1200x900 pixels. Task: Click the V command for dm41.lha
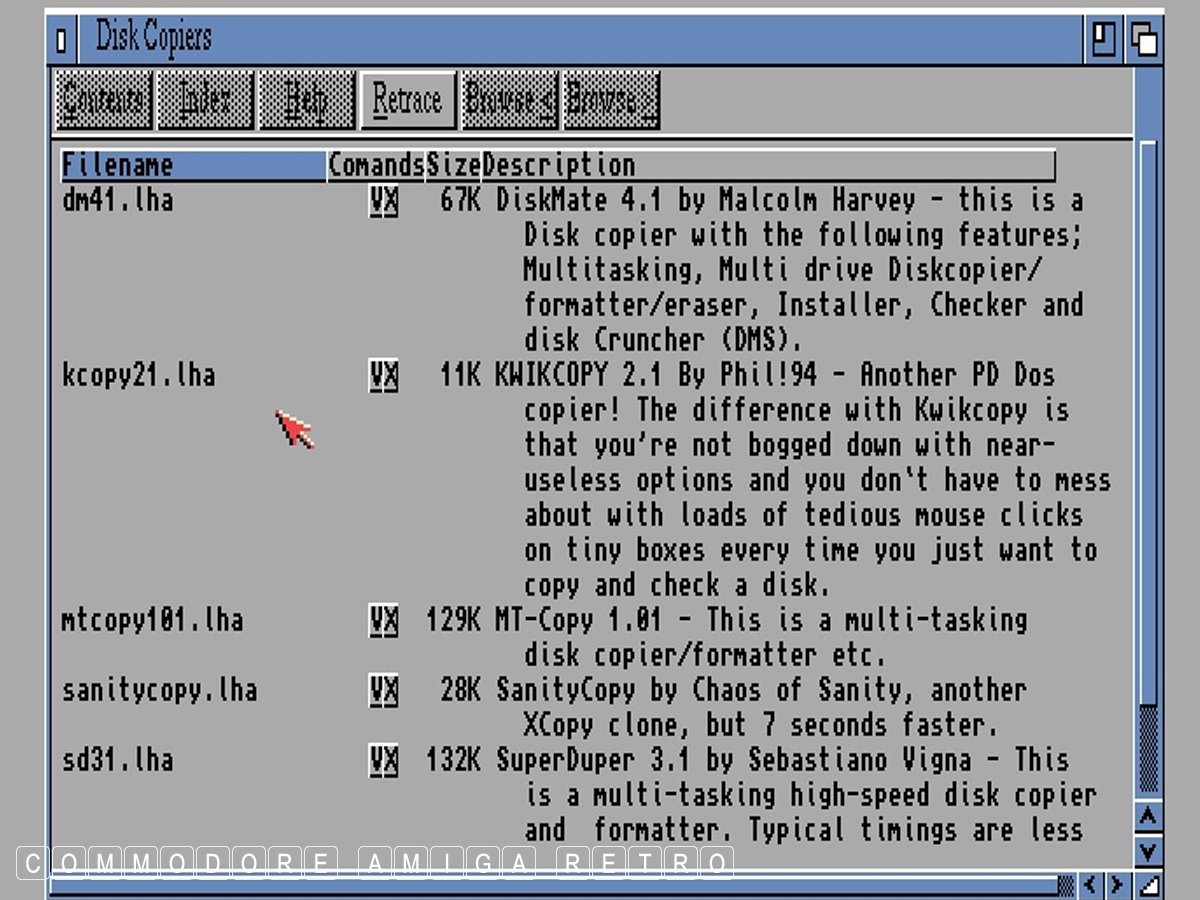[x=376, y=201]
